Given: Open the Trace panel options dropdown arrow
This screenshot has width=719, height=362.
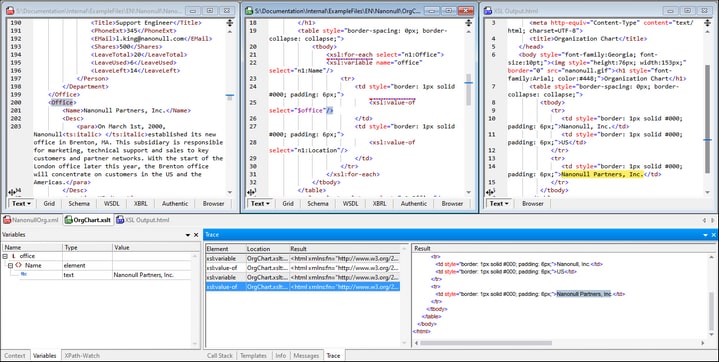Looking at the screenshot, I should click(705, 235).
